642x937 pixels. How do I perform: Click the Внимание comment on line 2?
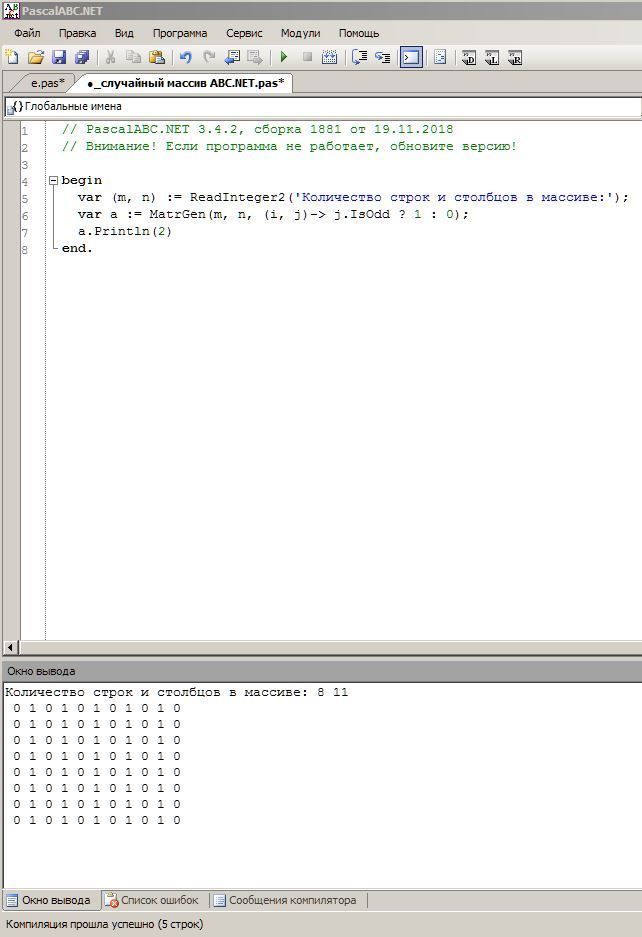click(x=289, y=146)
